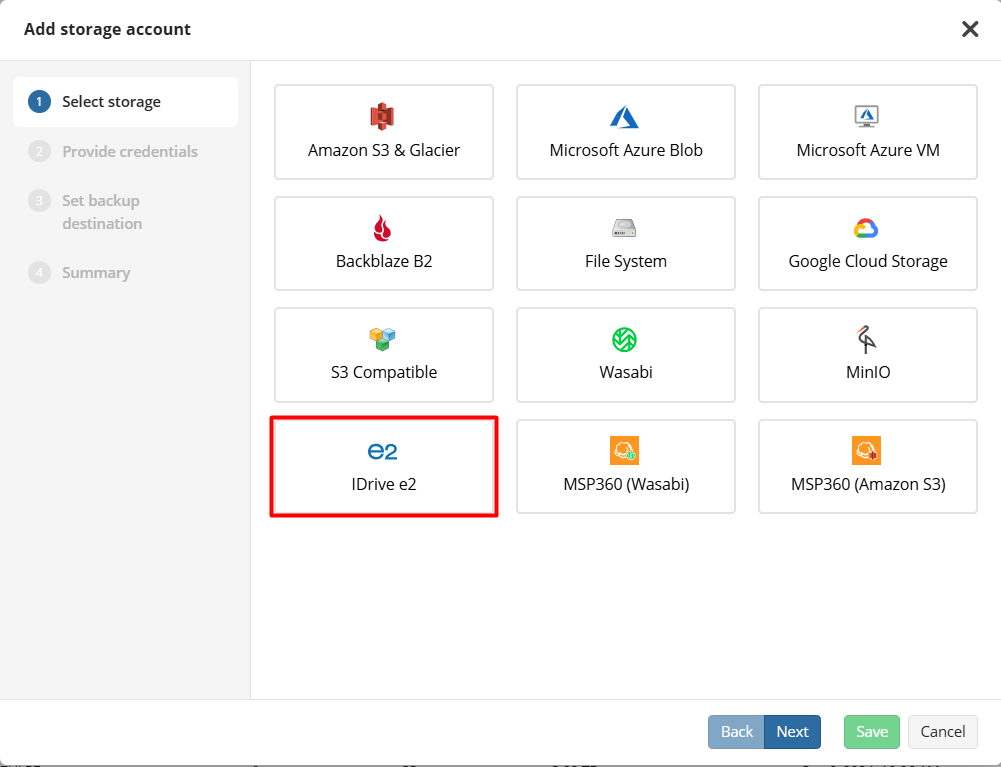Click the Amazon S3 & Glacier label
The width and height of the screenshot is (1001, 767).
click(x=384, y=150)
